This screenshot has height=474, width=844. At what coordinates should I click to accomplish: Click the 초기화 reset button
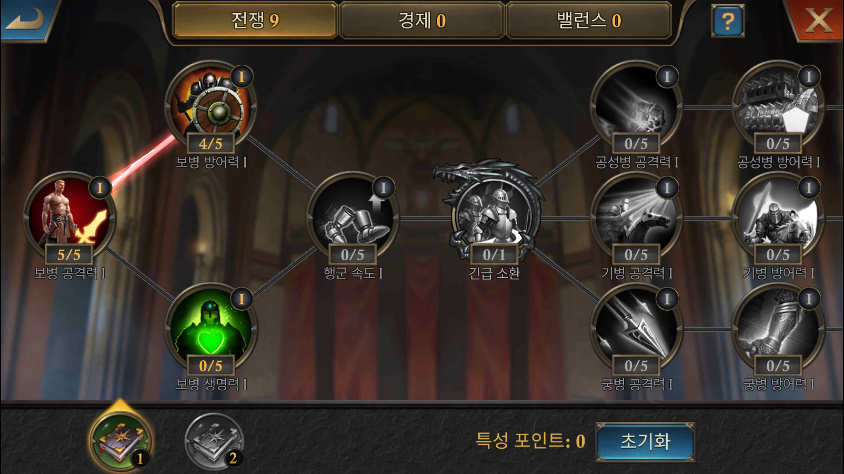[645, 442]
